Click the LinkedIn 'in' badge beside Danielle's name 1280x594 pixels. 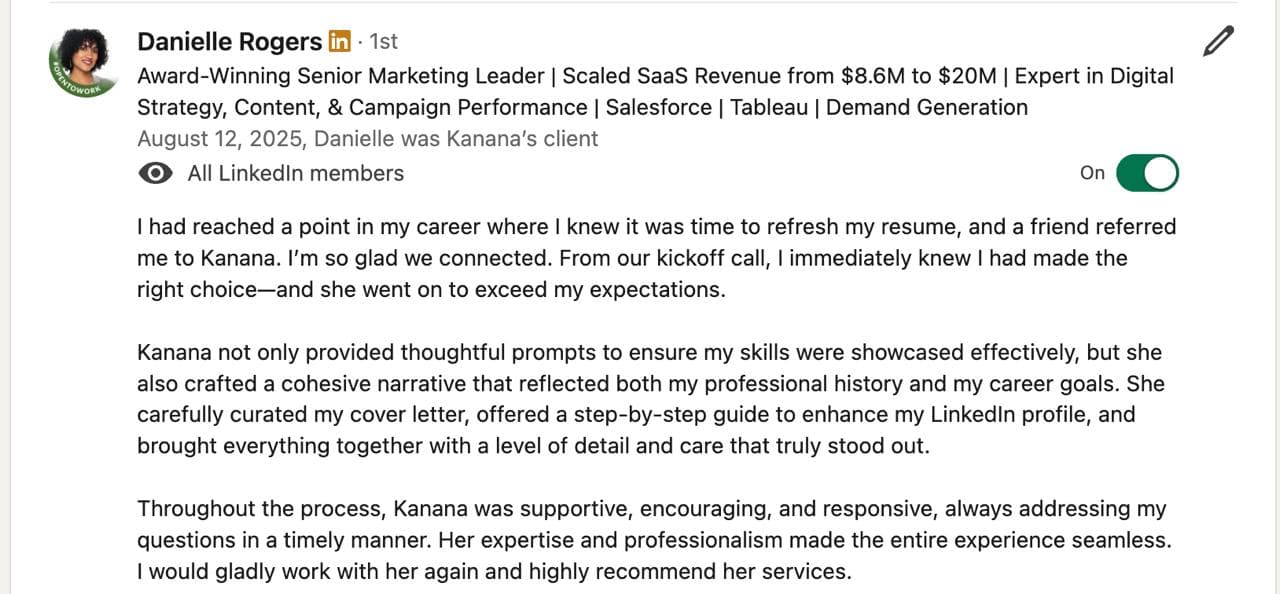pos(339,41)
